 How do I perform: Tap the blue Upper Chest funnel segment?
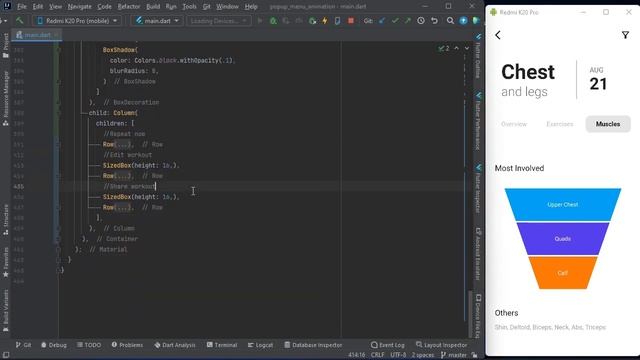click(x=563, y=204)
